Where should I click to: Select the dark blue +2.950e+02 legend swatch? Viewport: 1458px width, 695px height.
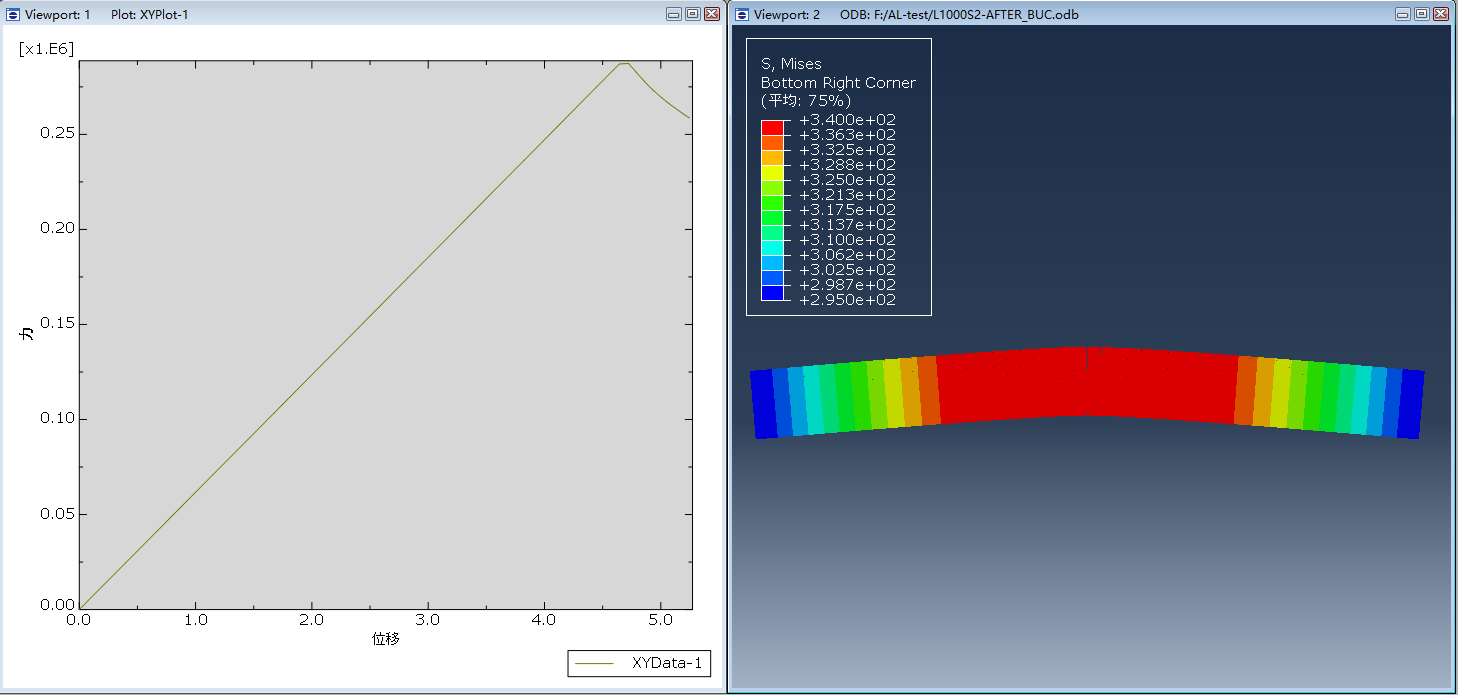(x=772, y=293)
